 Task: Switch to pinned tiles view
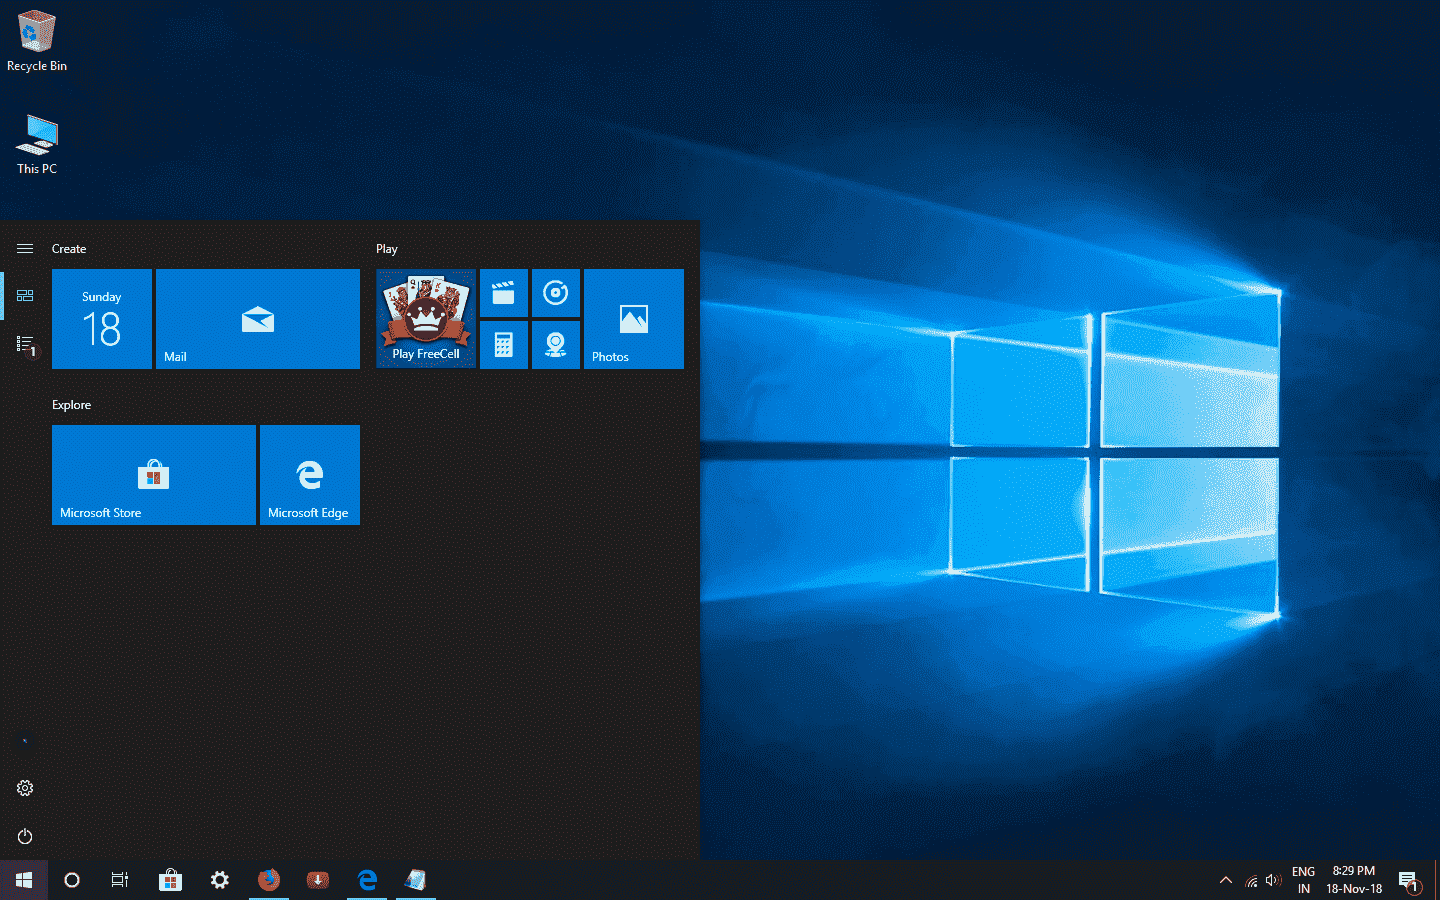[x=25, y=295]
